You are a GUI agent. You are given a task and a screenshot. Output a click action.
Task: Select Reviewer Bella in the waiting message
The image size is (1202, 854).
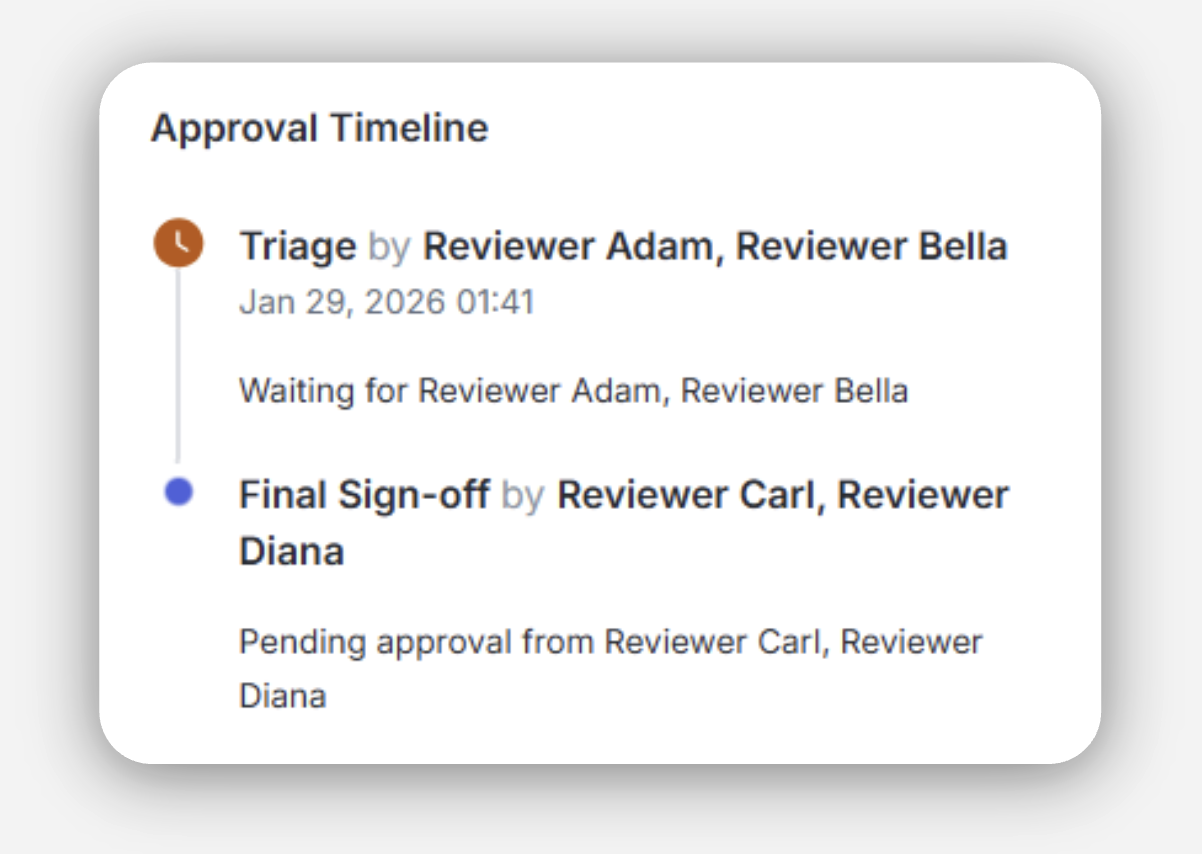[x=794, y=390]
